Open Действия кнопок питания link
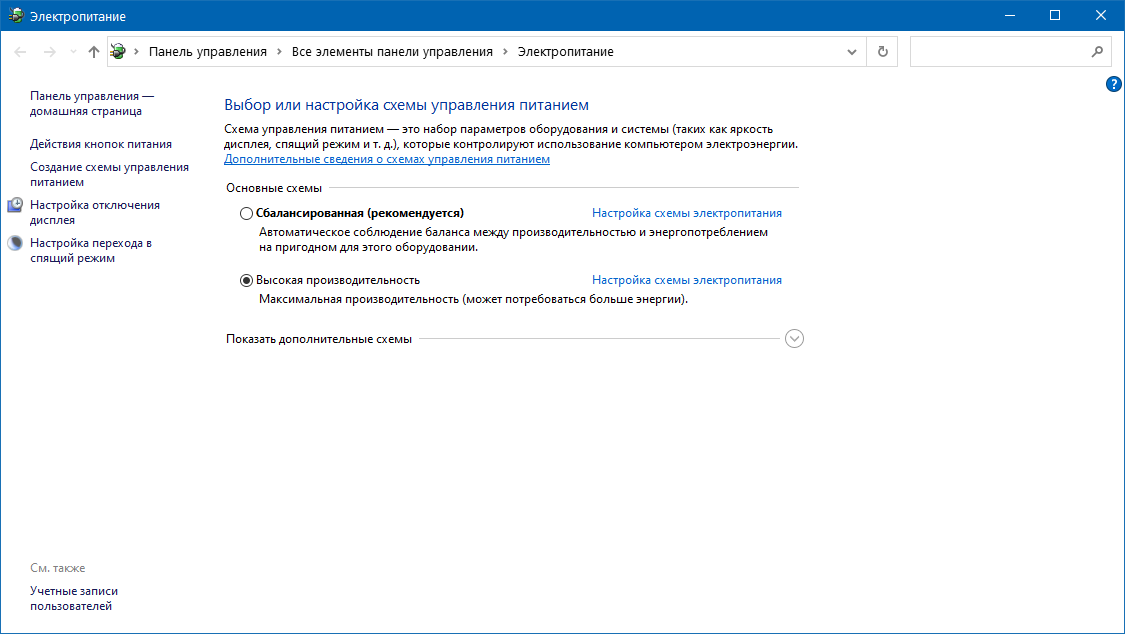The image size is (1125, 634). pyautogui.click(x=100, y=144)
